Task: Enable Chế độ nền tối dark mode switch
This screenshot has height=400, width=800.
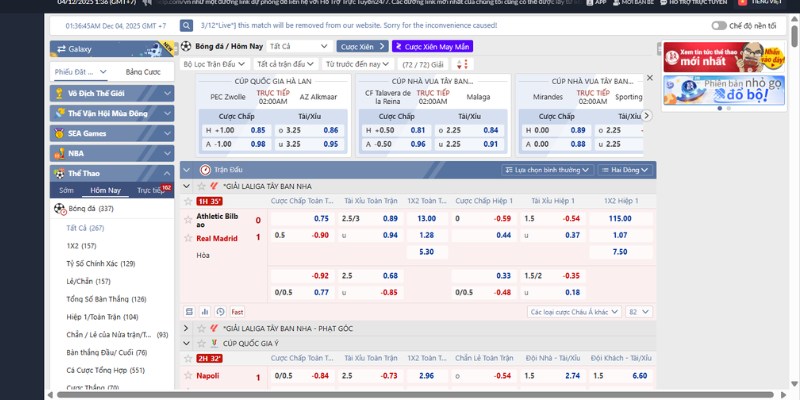Action: point(719,26)
